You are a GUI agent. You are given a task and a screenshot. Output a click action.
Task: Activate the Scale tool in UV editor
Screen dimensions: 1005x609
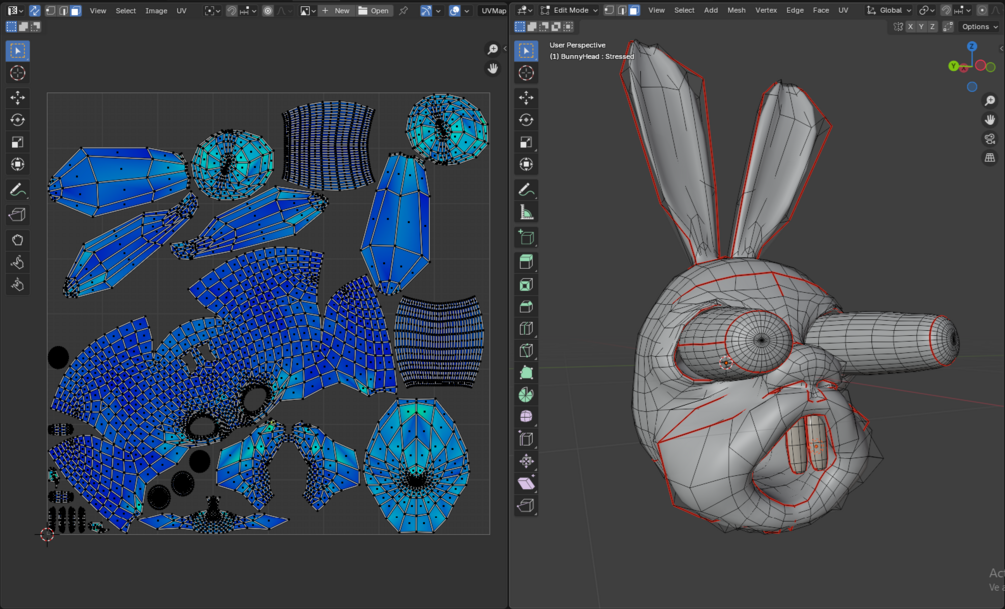pos(17,142)
